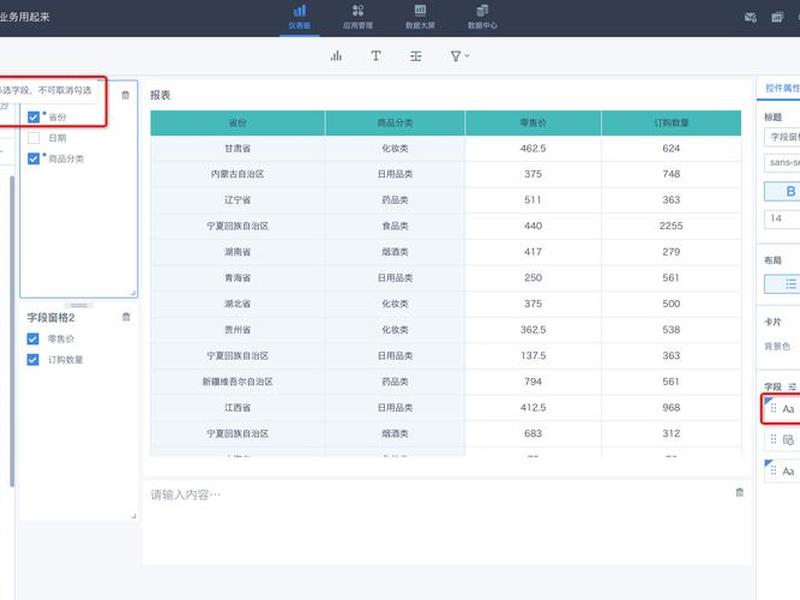Click cell 内蒙古自治区
This screenshot has height=600, width=800.
[x=237, y=174]
